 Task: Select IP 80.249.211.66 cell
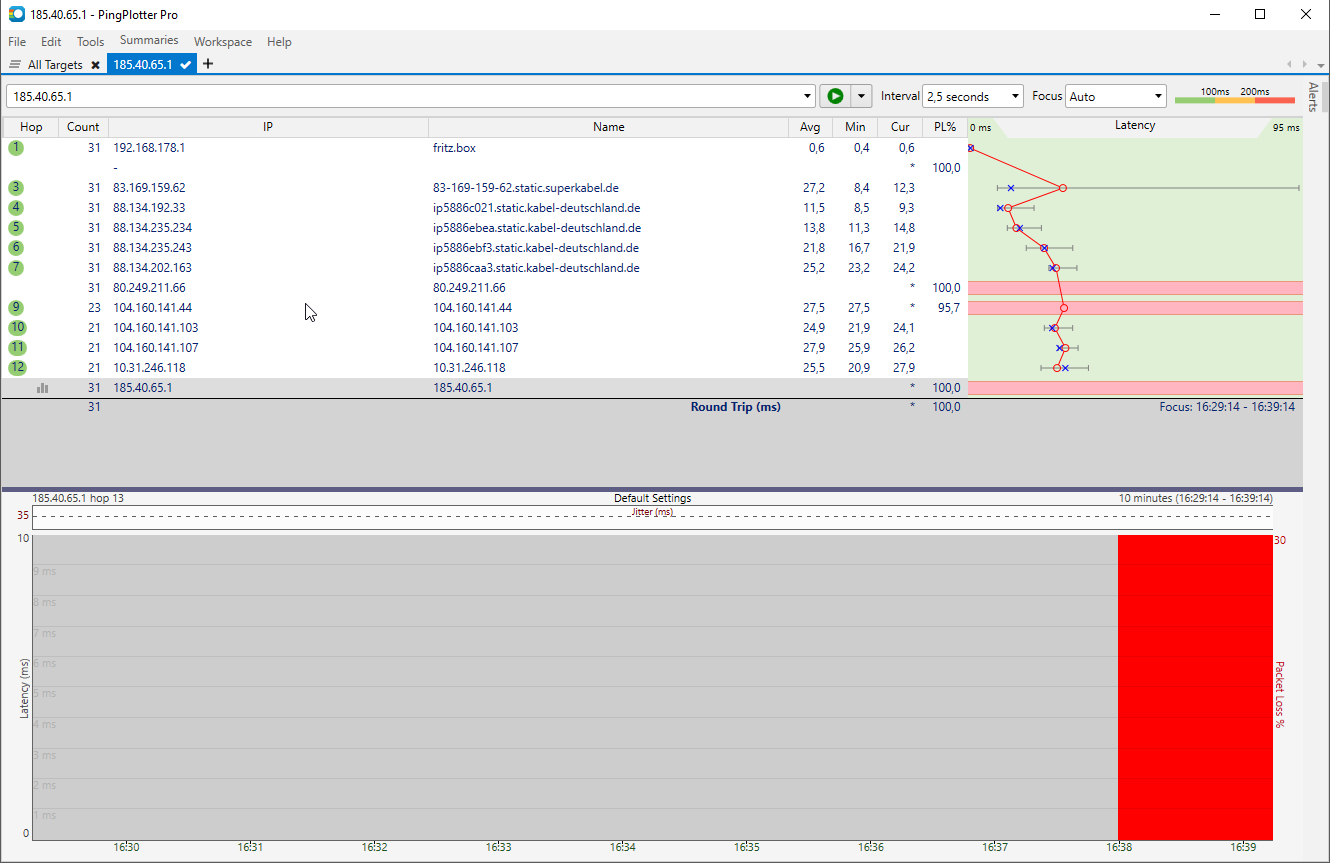(x=149, y=288)
